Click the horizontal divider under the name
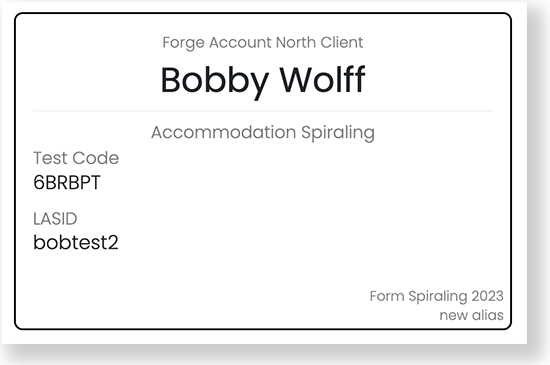The image size is (550, 365). pyautogui.click(x=263, y=111)
